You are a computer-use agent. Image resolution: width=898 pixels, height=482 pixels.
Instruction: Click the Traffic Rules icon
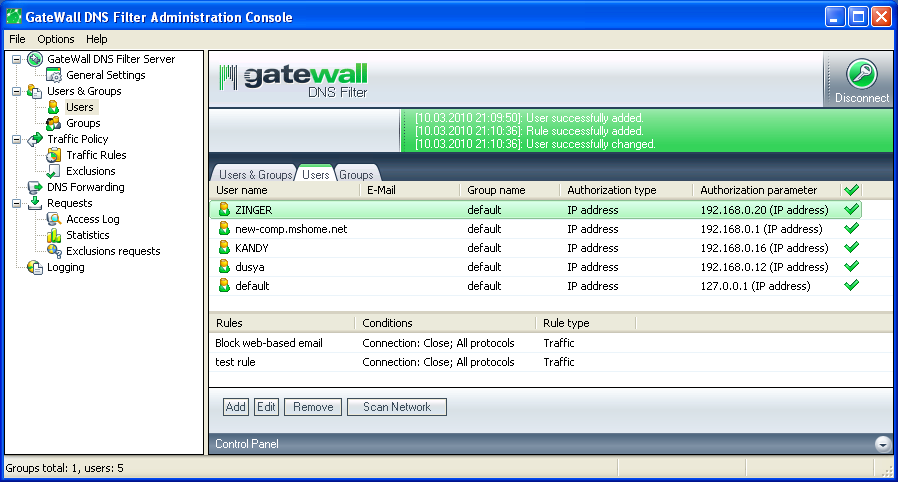54,155
